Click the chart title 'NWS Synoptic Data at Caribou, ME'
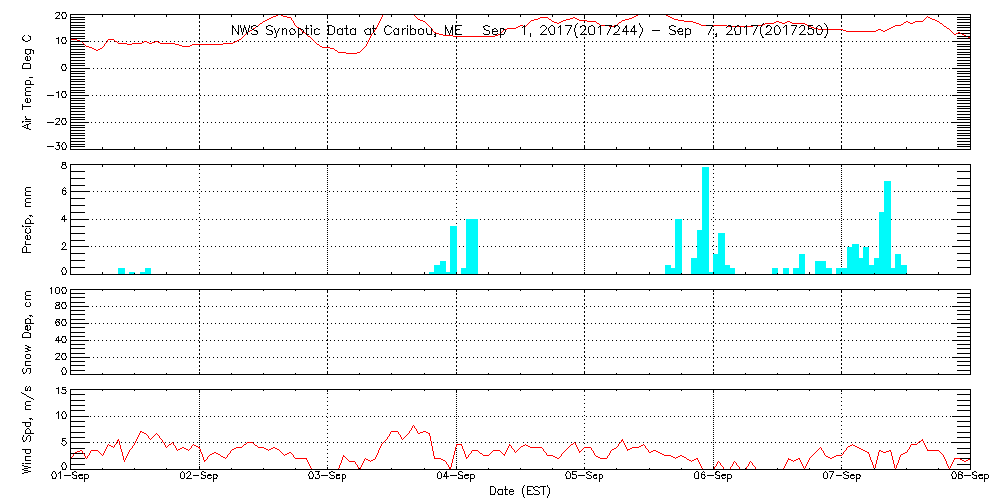The height and width of the screenshot is (500, 1000). (347, 31)
